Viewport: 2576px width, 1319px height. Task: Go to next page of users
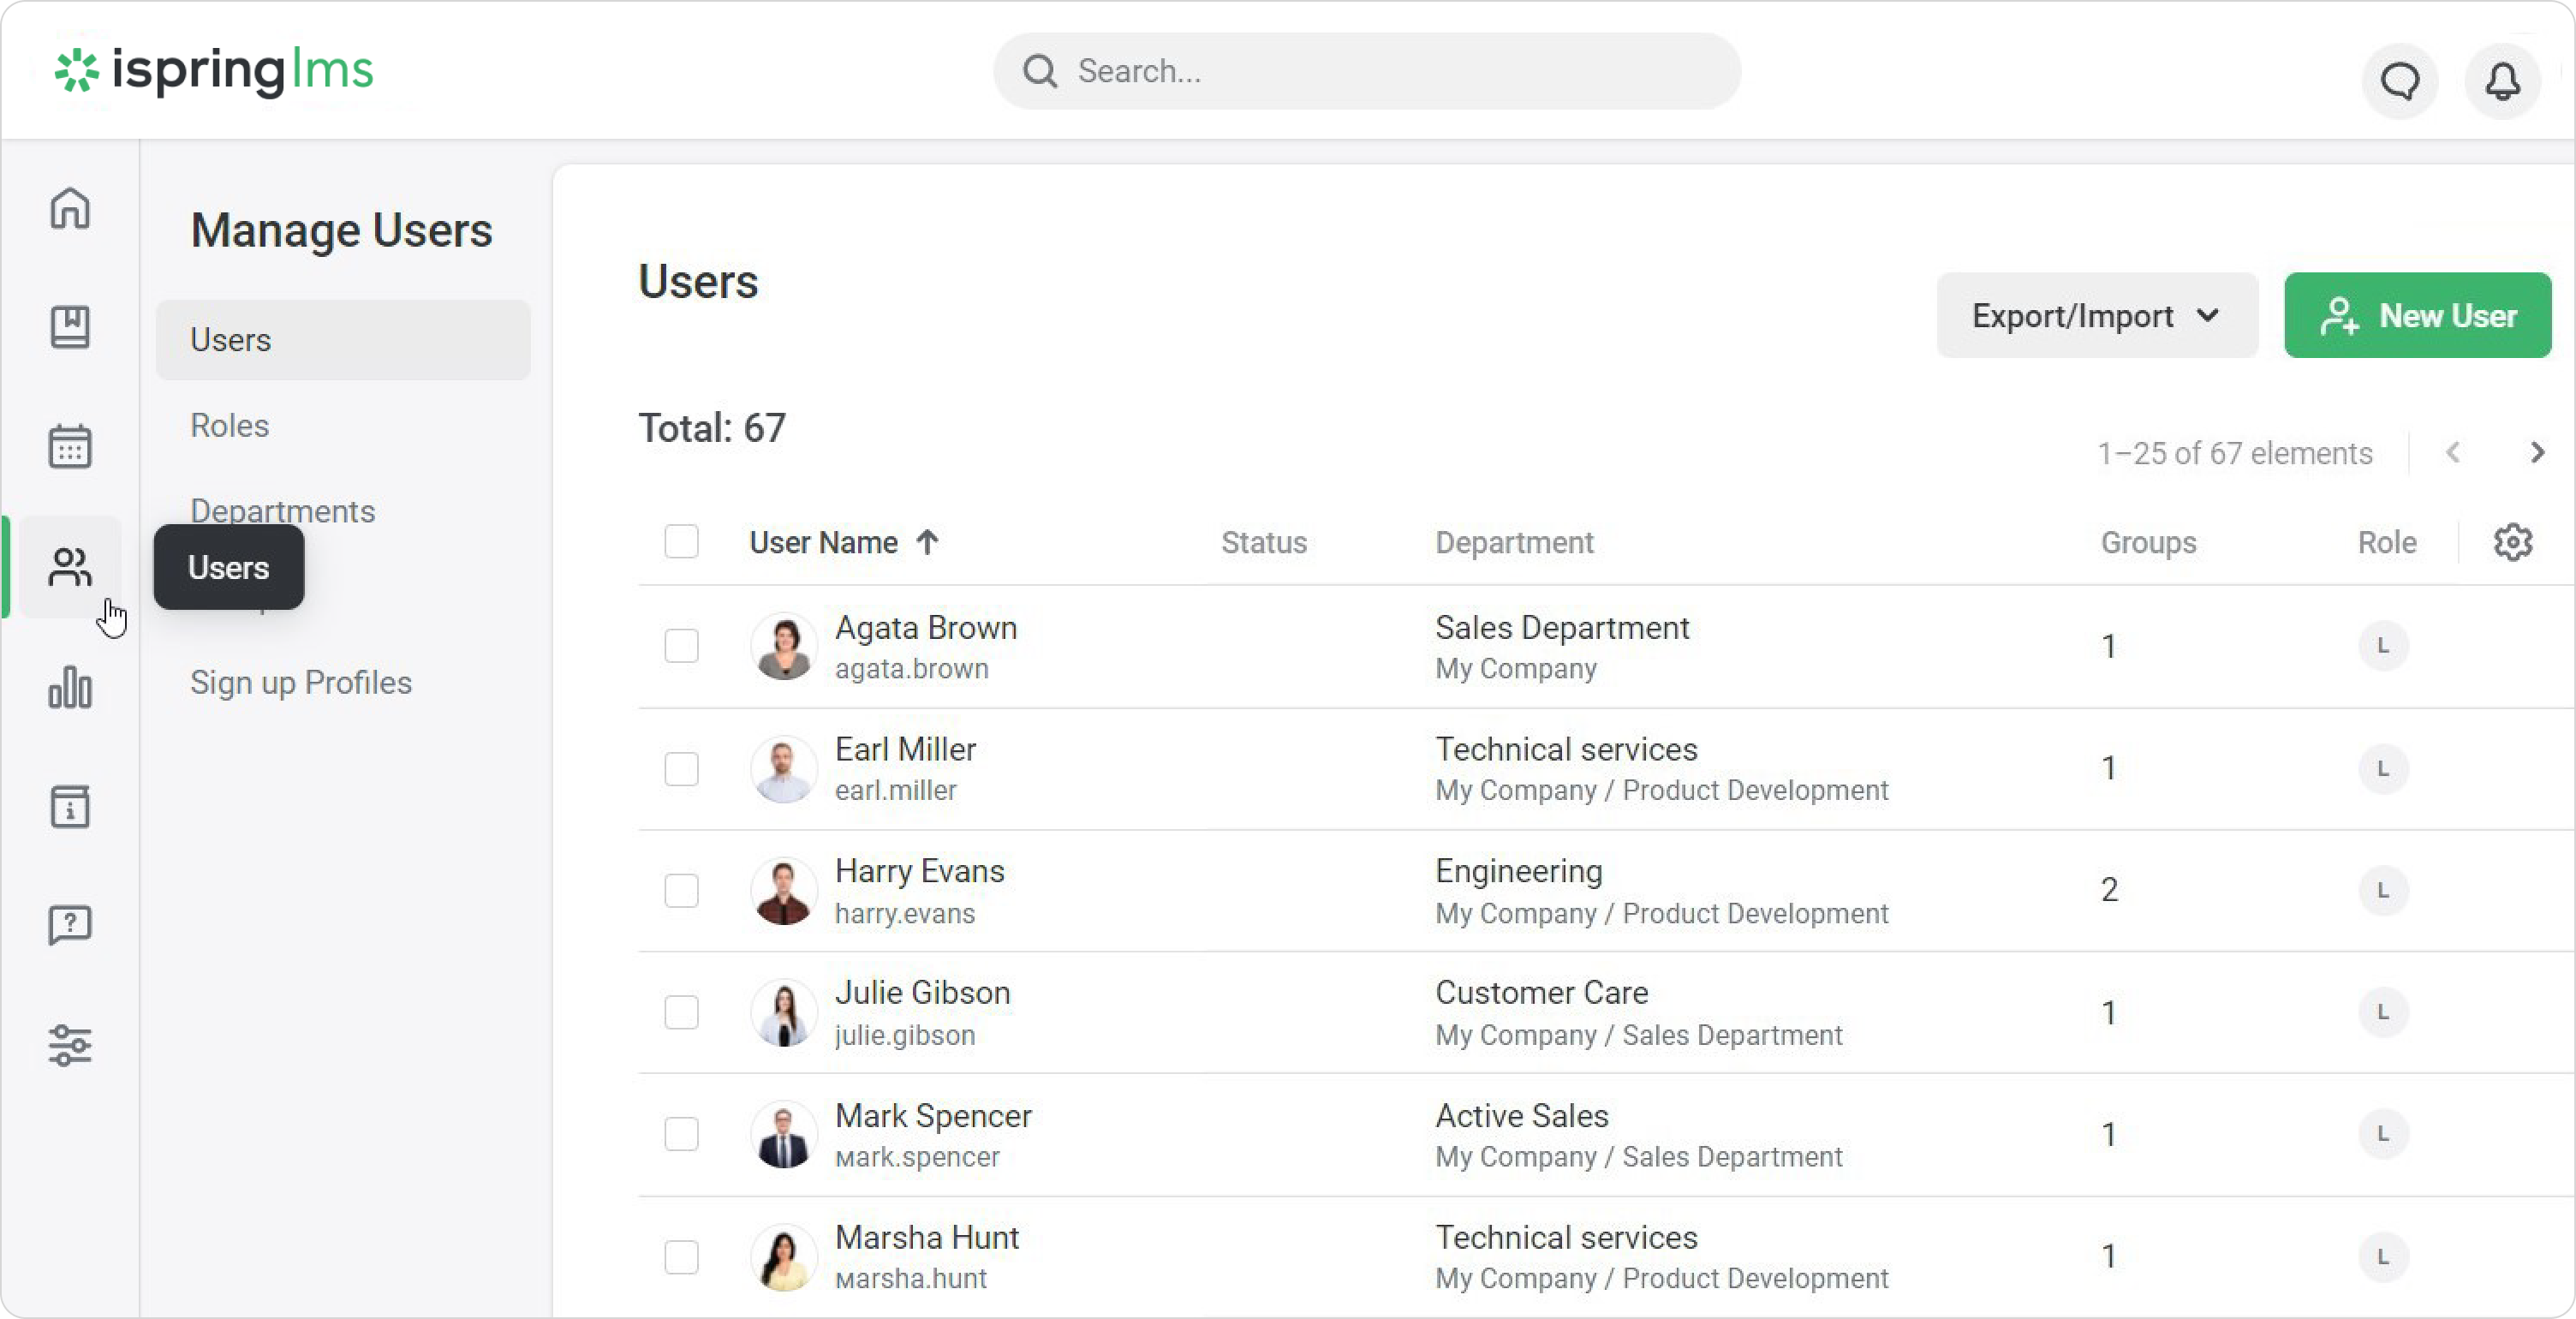2536,453
